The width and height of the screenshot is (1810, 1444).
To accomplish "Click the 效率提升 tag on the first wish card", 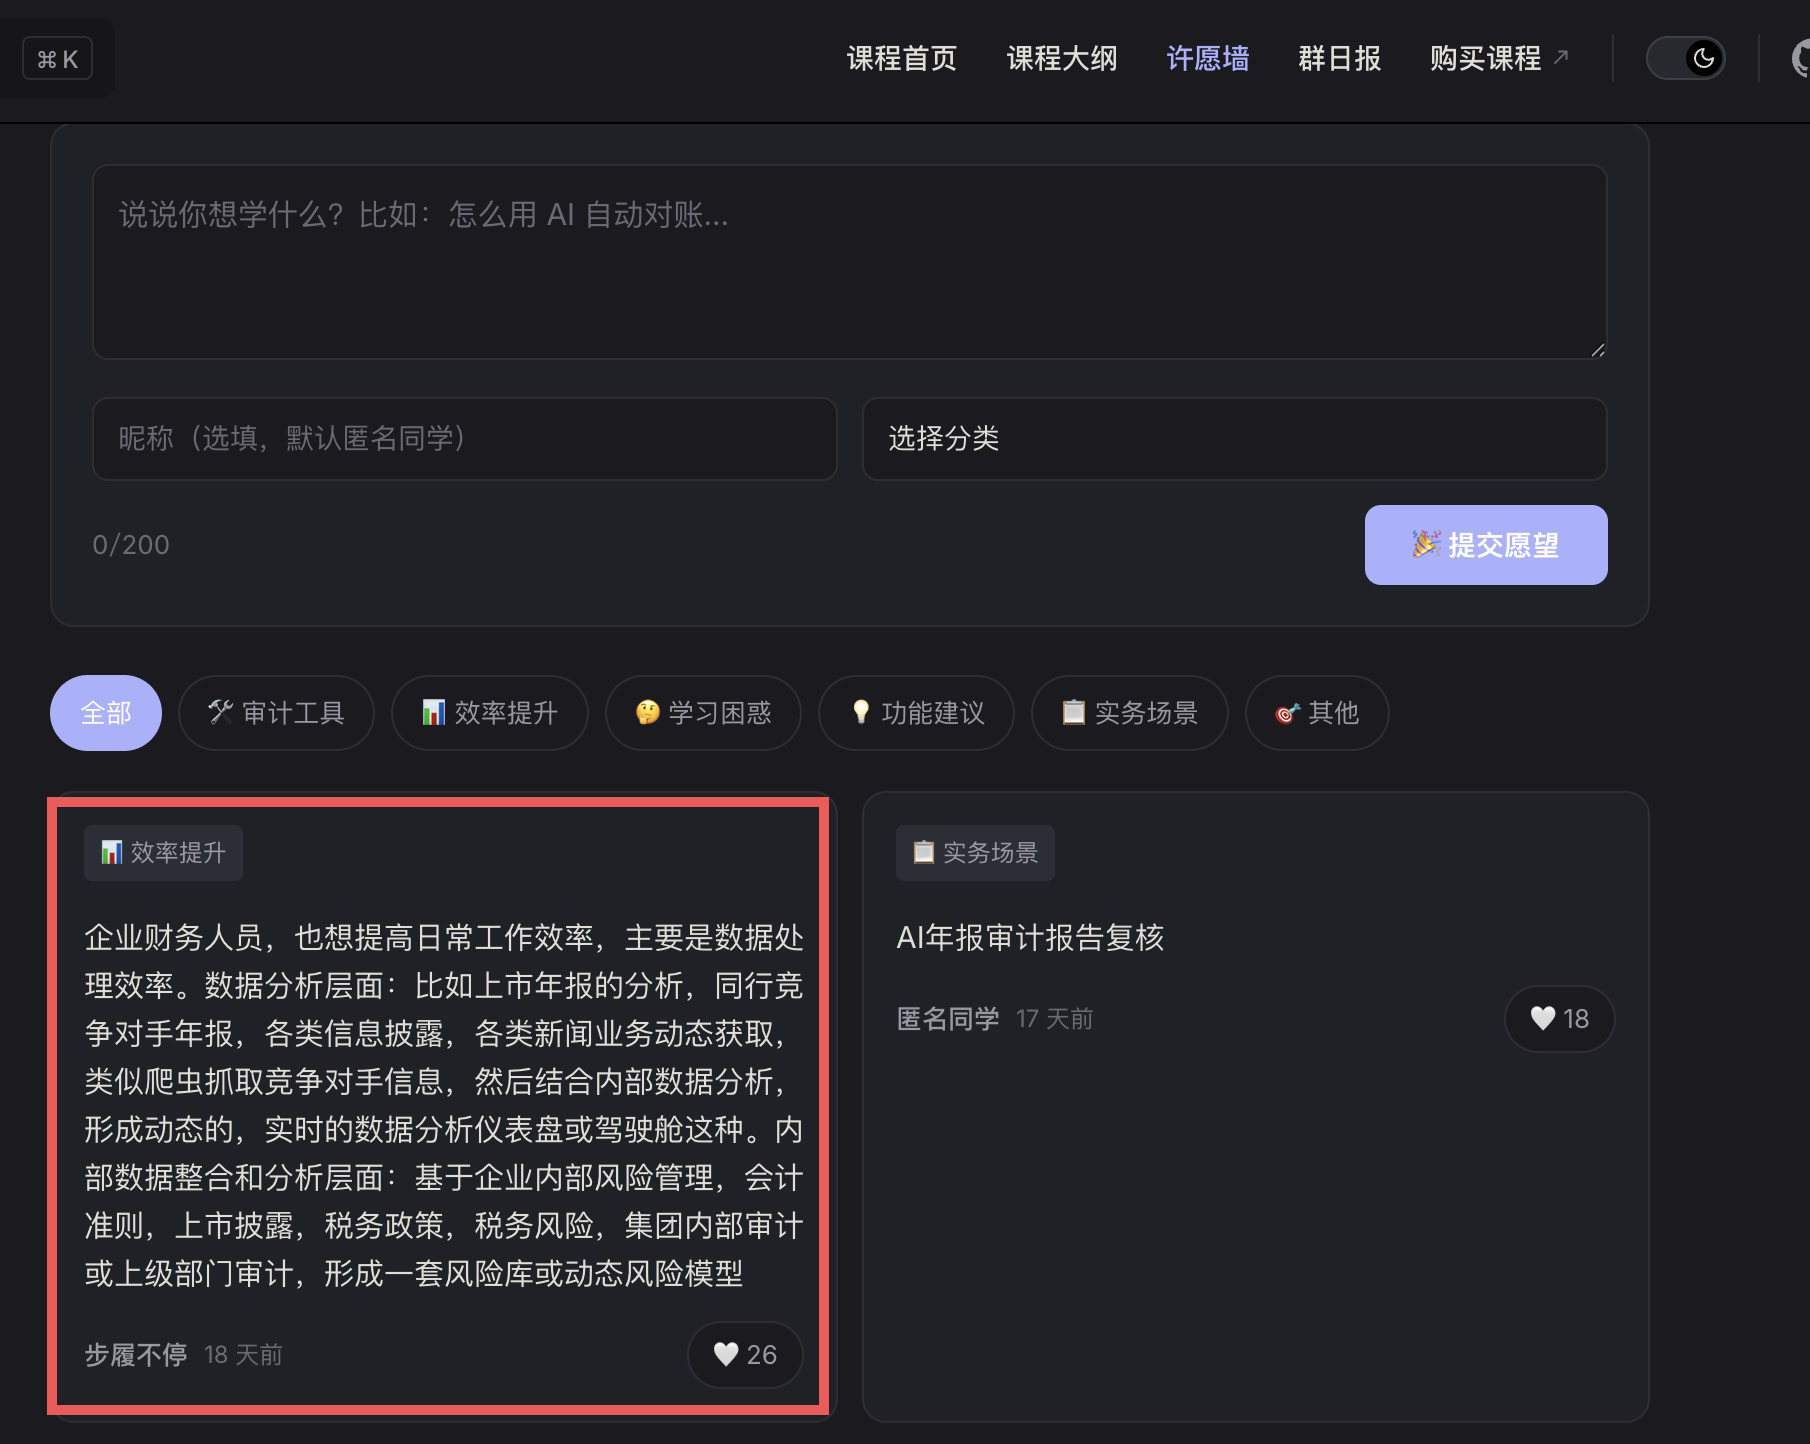I will tap(163, 853).
